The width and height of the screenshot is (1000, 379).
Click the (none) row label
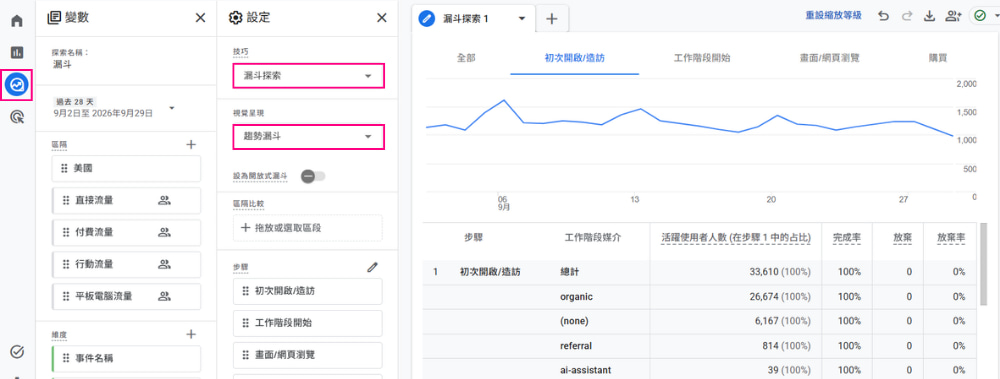pos(574,321)
